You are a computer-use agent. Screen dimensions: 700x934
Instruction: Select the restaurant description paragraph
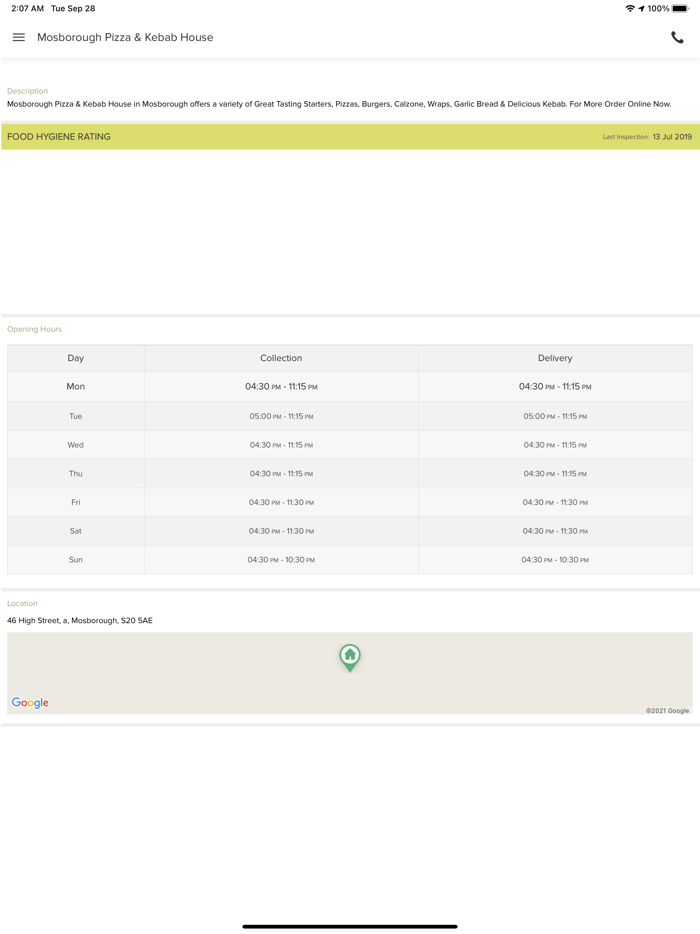coord(339,104)
